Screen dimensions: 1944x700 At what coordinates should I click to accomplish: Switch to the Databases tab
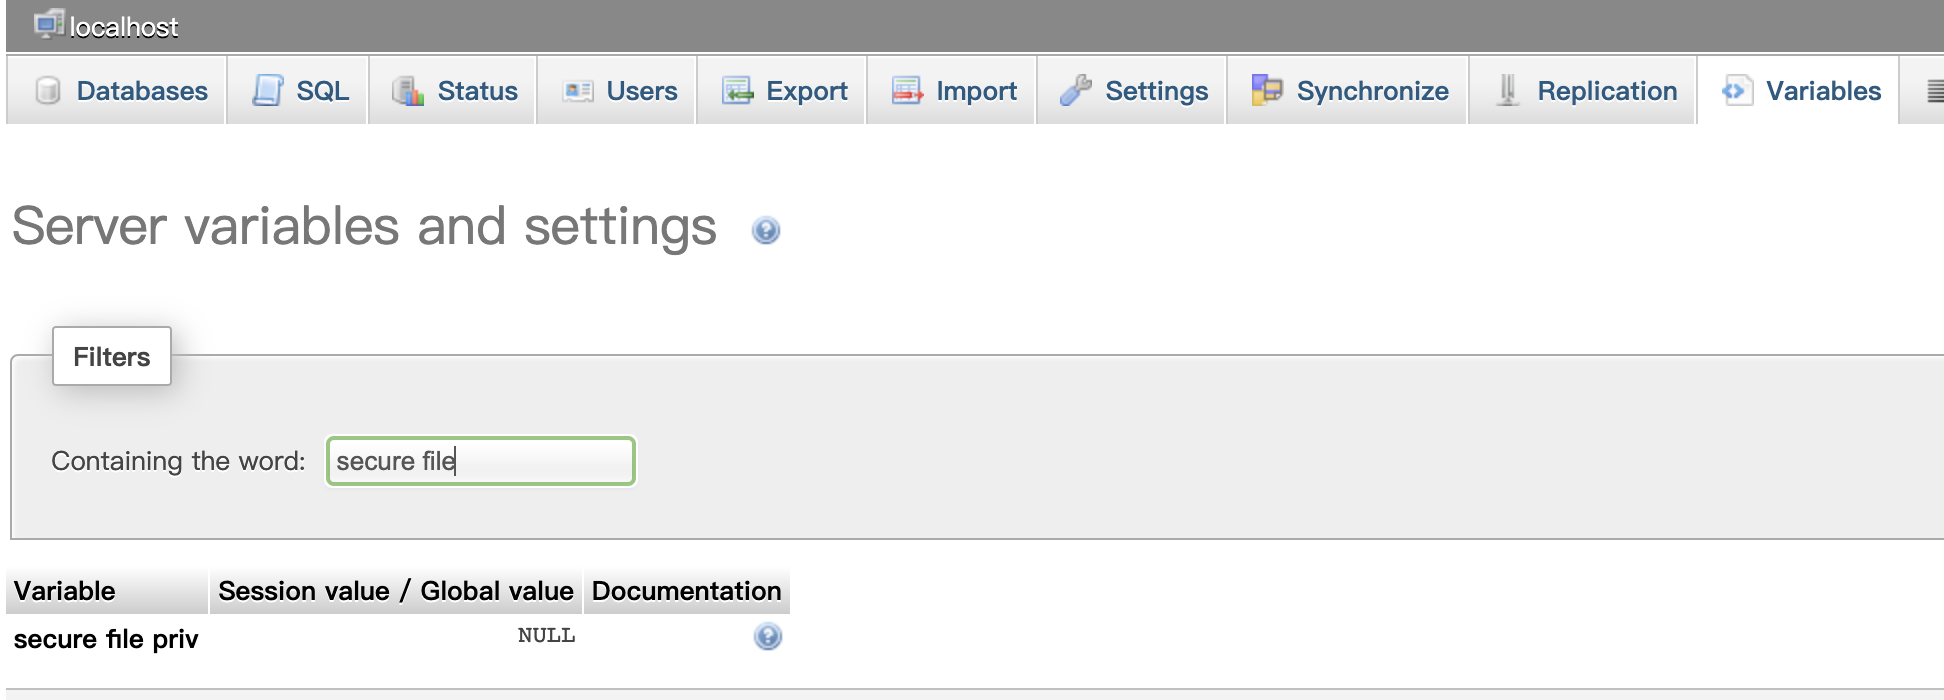point(141,91)
